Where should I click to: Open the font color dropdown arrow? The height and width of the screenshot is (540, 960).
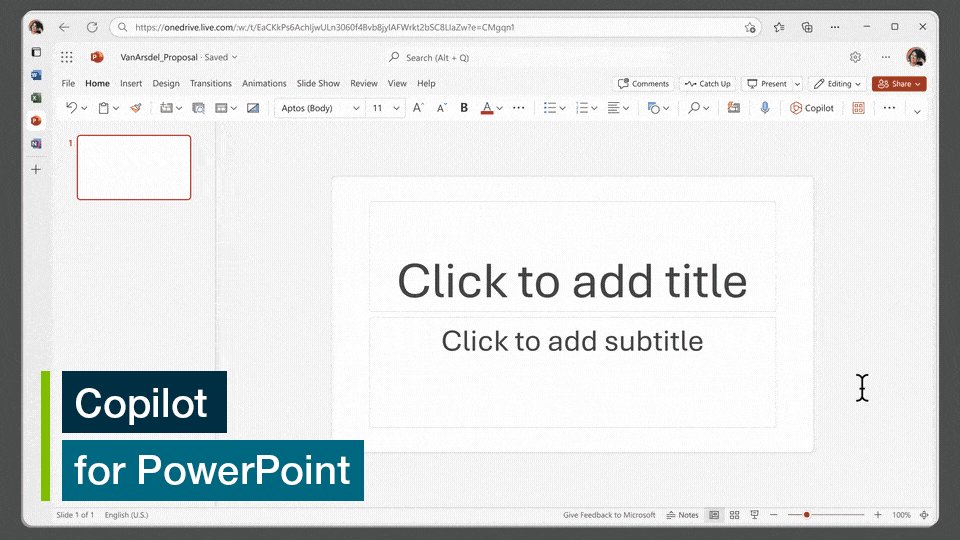click(x=500, y=108)
